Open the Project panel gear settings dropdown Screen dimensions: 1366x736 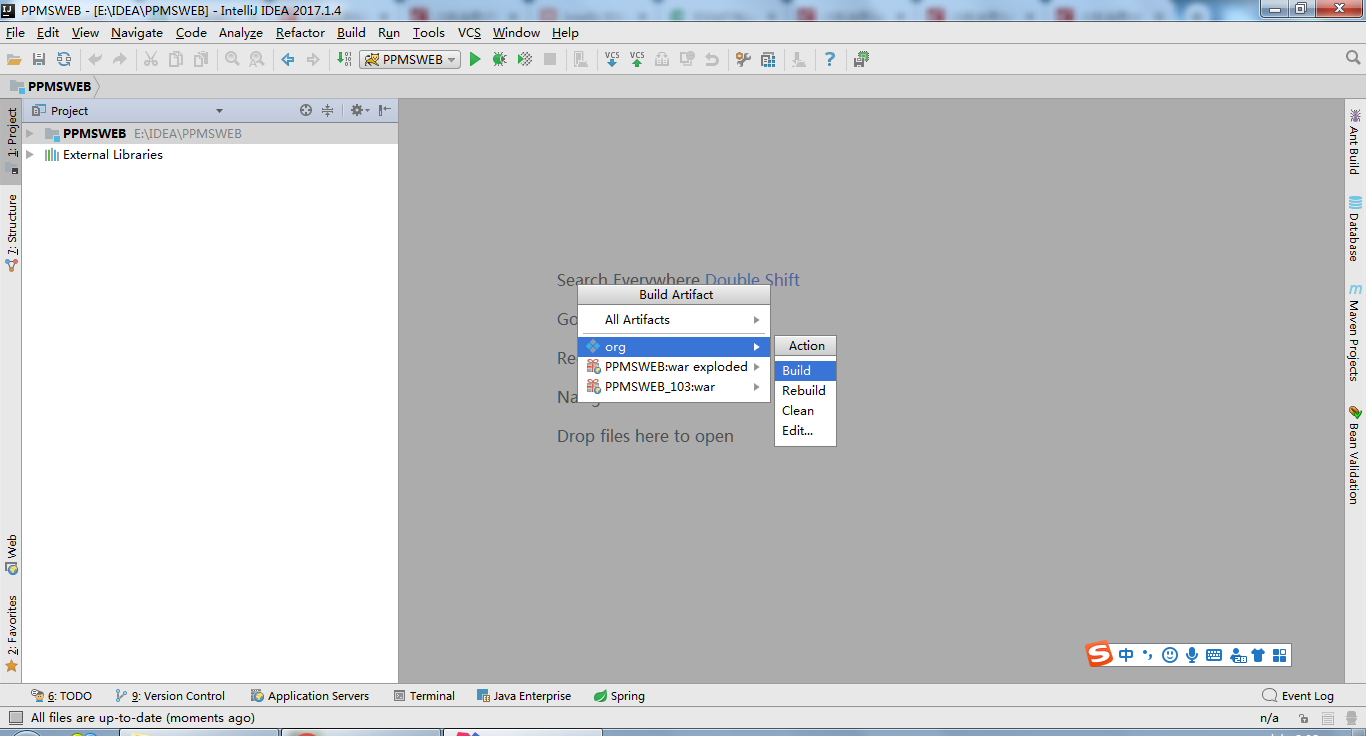coord(359,110)
